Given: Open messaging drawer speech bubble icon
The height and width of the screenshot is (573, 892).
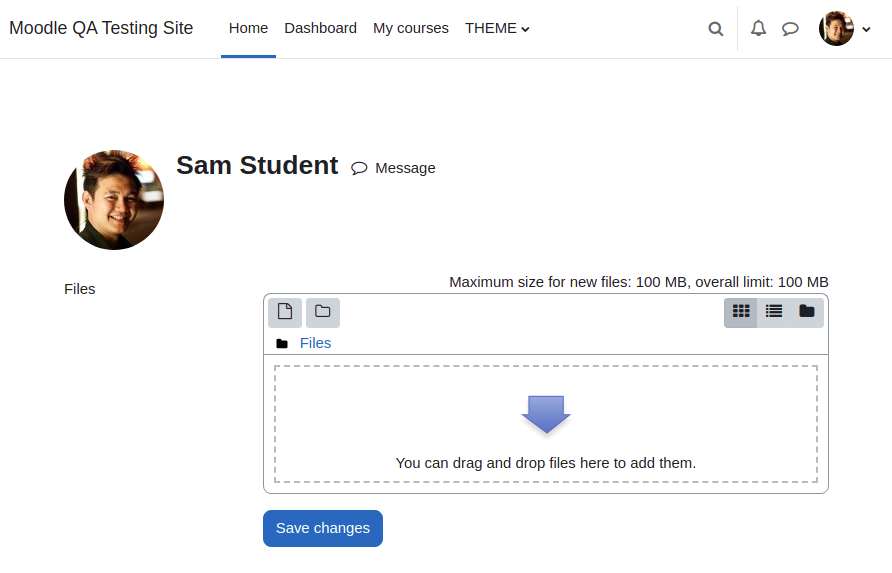Looking at the screenshot, I should coord(790,28).
